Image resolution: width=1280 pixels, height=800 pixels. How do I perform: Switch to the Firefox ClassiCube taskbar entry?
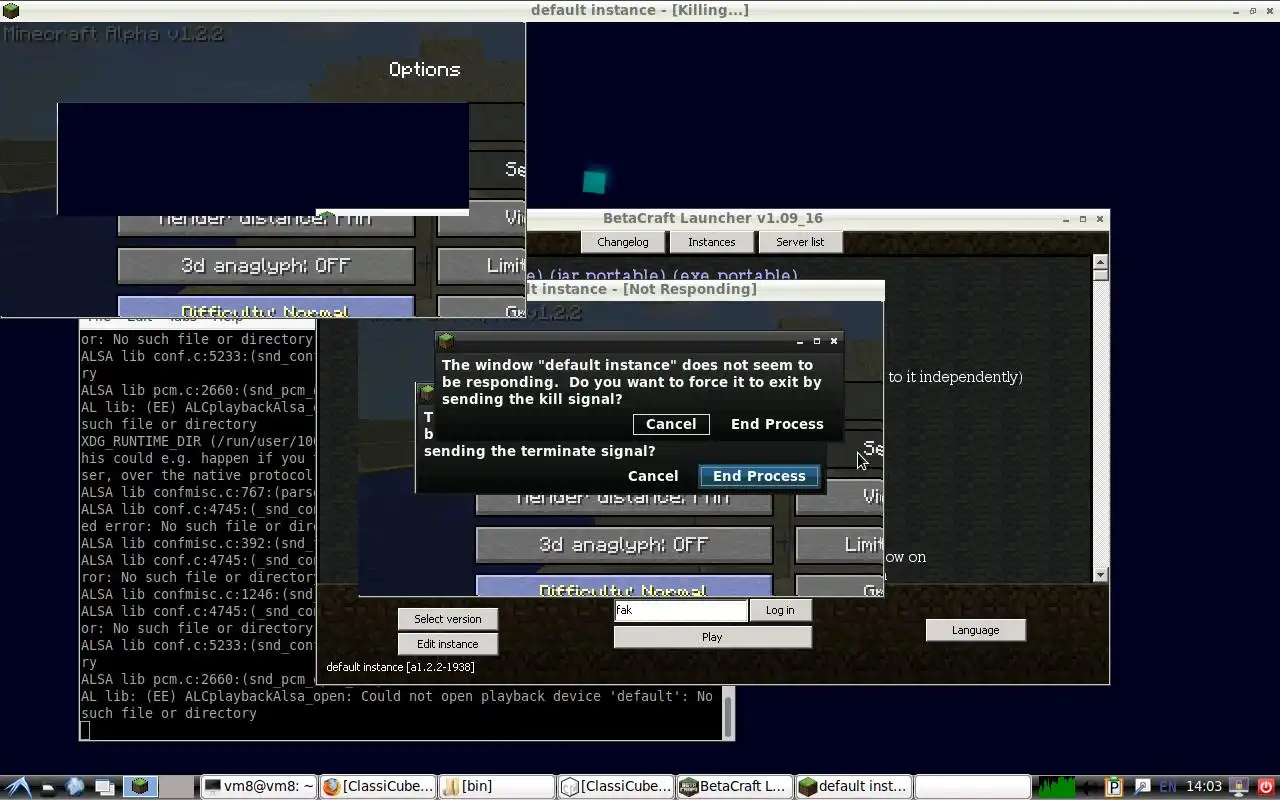tap(378, 786)
